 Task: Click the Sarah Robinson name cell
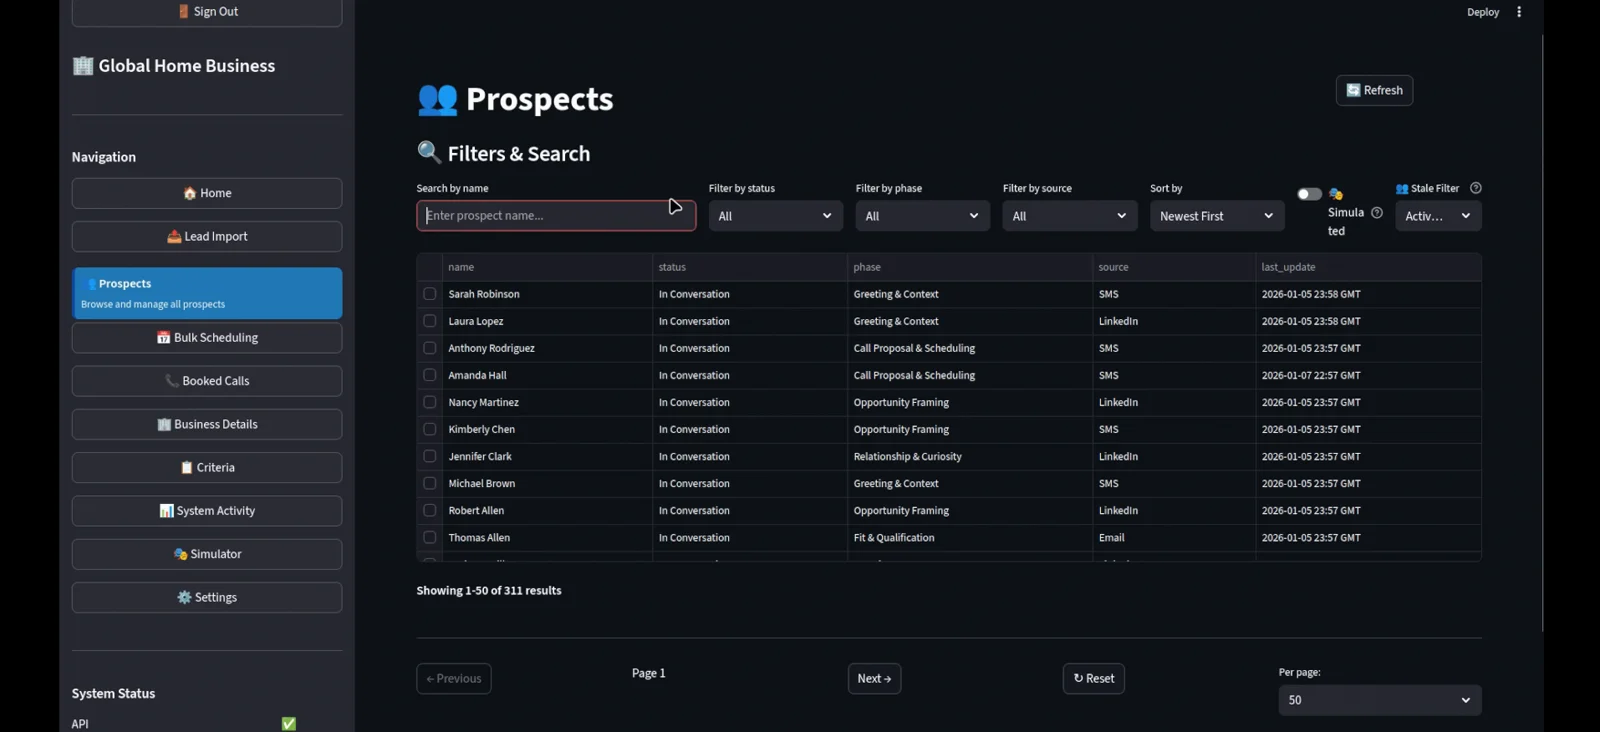click(x=548, y=294)
